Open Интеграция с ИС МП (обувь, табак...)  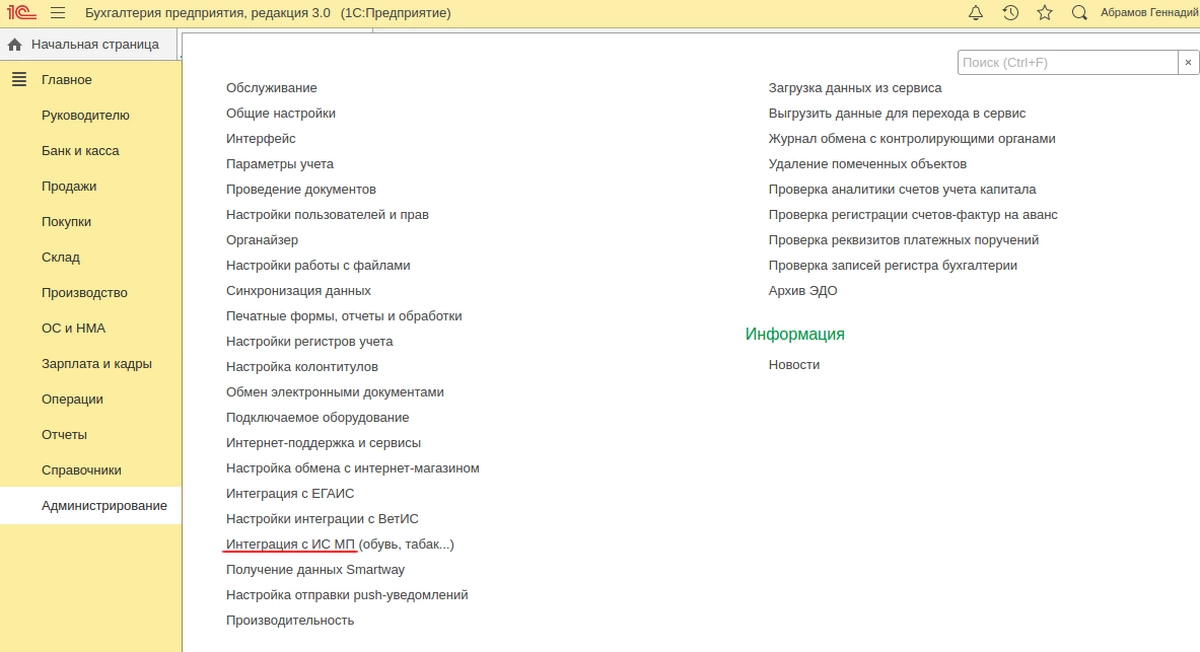(x=340, y=544)
